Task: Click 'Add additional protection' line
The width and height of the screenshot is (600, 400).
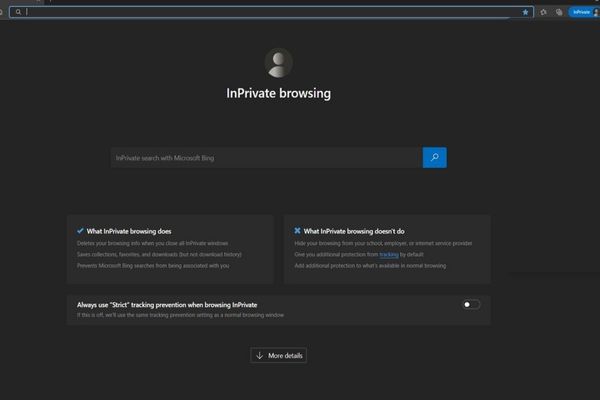Action: tap(370, 266)
